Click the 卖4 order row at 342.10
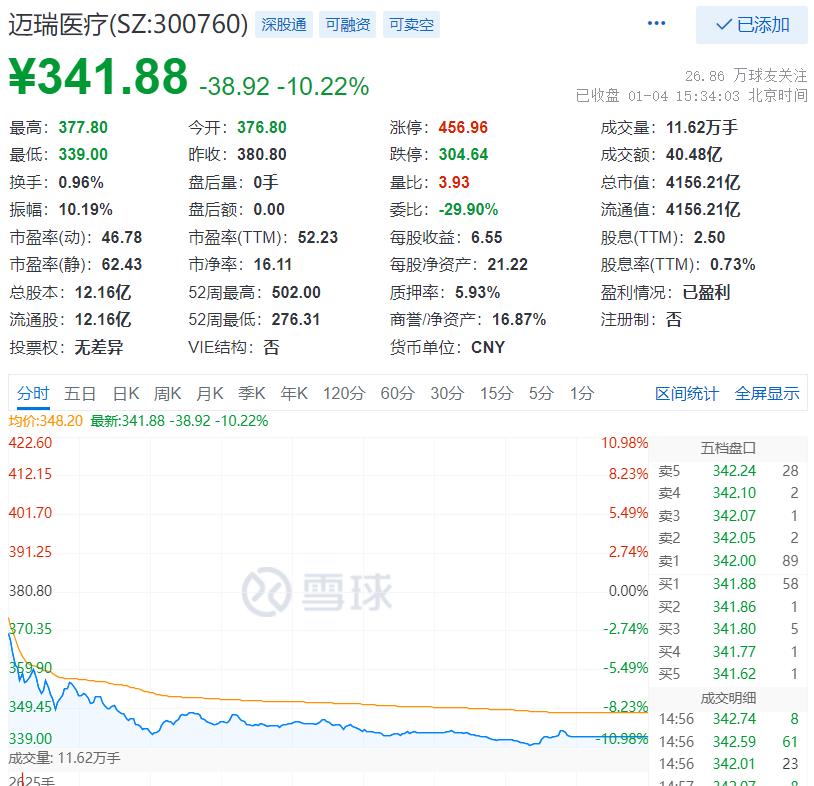The height and width of the screenshot is (786, 814). pos(728,493)
